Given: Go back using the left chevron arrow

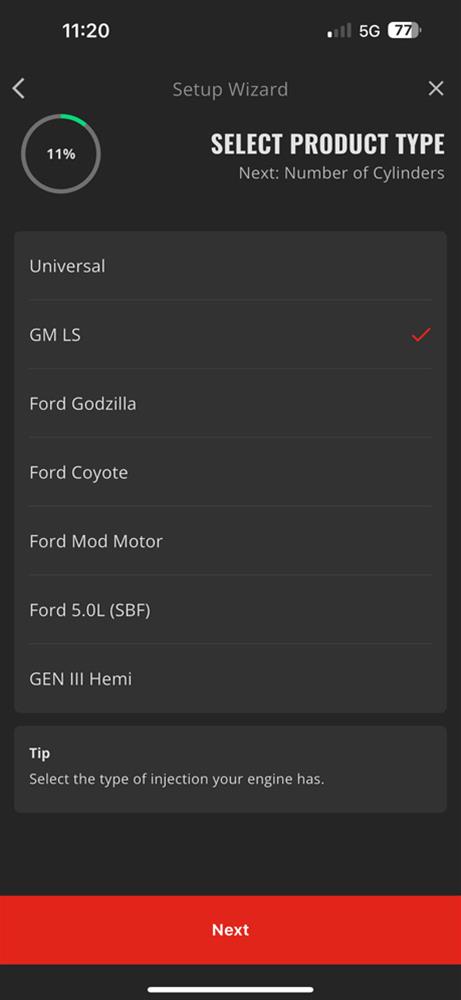Looking at the screenshot, I should tap(19, 89).
